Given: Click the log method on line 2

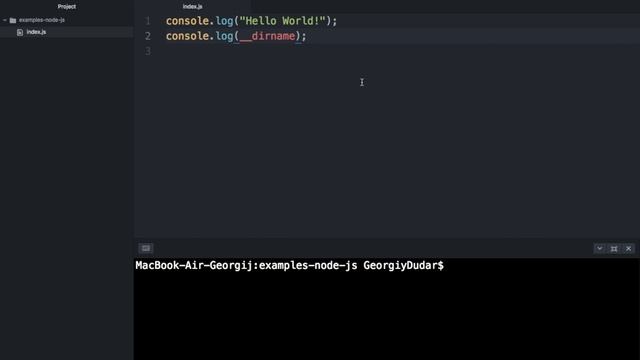Looking at the screenshot, I should click(x=224, y=36).
